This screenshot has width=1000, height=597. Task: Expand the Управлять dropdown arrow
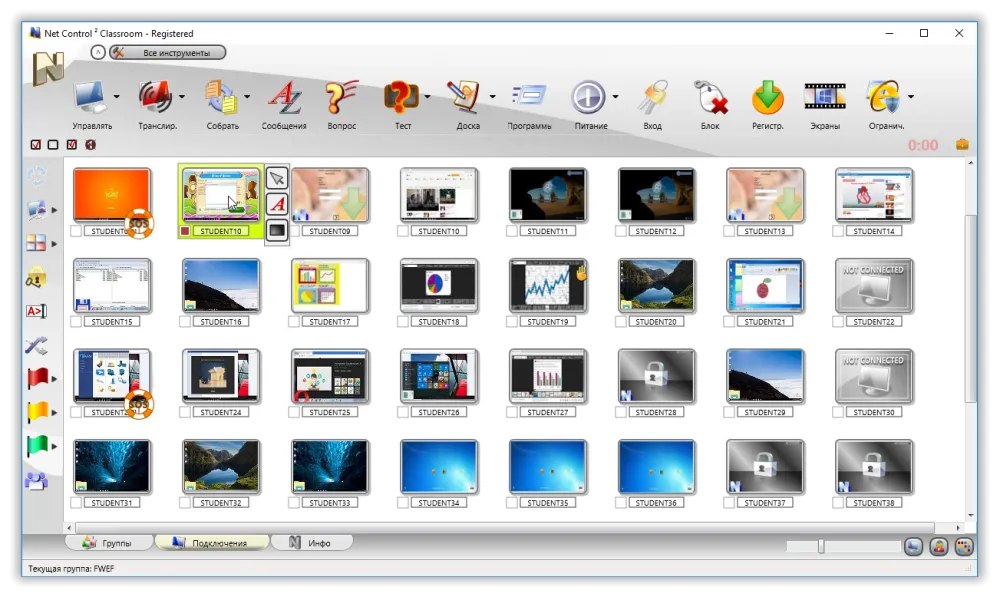tap(117, 97)
